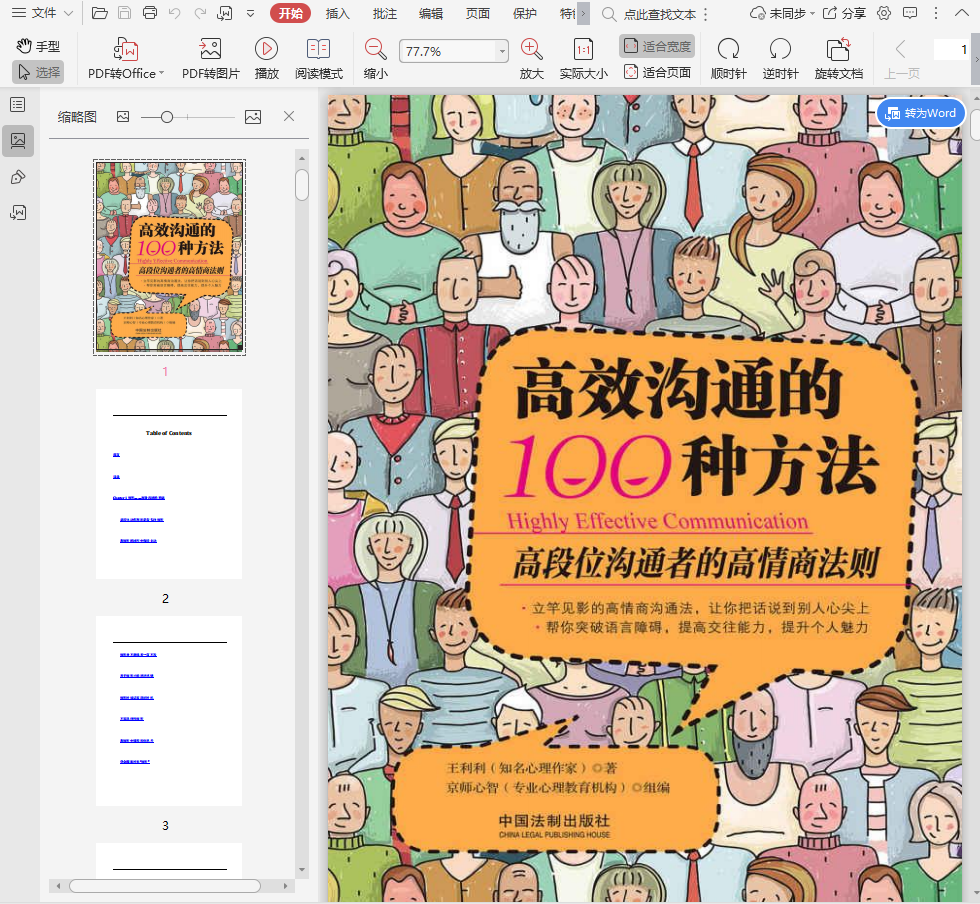Click the 转为Word convert button
Screen dimensions: 980x904
(x=921, y=113)
